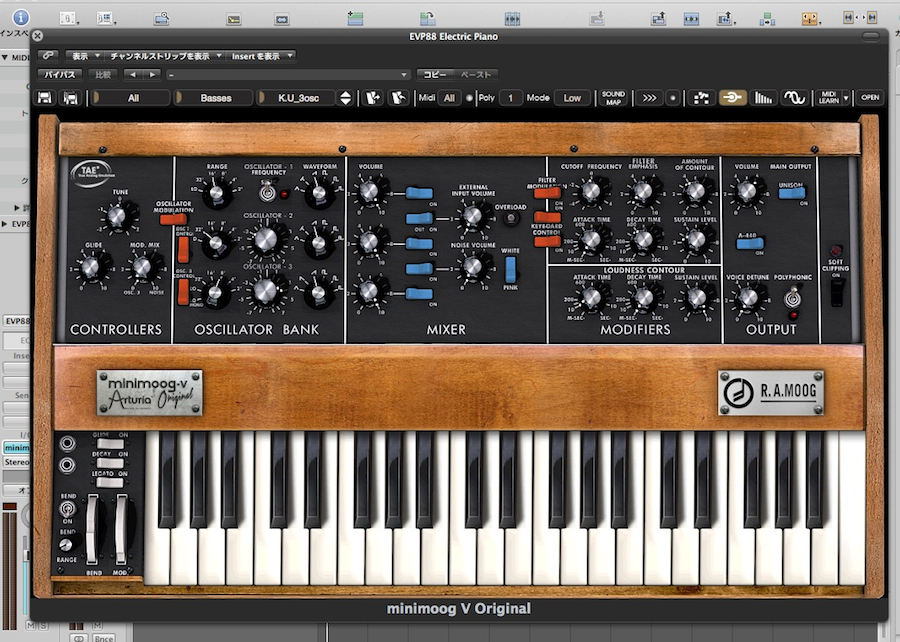The width and height of the screenshot is (900, 642).
Task: Toggle the A-440 blue switch
Action: 750,244
